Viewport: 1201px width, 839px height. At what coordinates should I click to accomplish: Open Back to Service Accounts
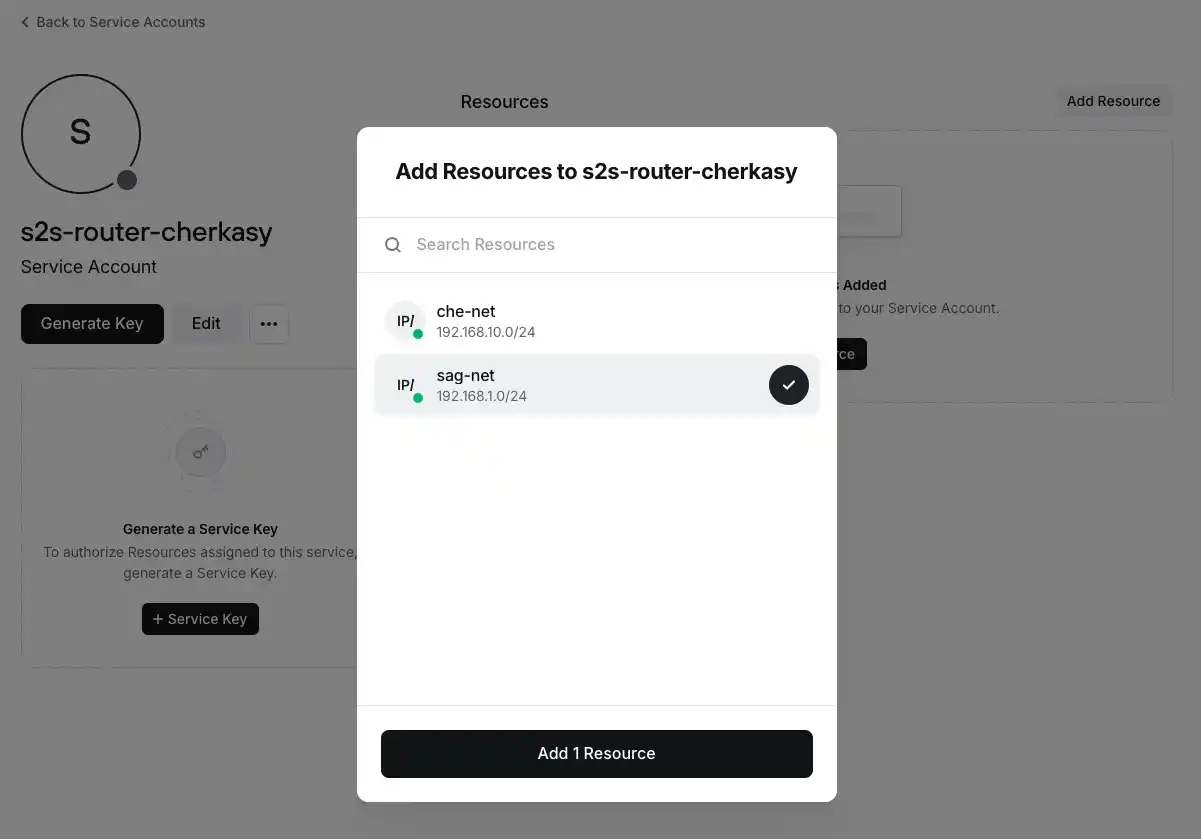(x=120, y=21)
